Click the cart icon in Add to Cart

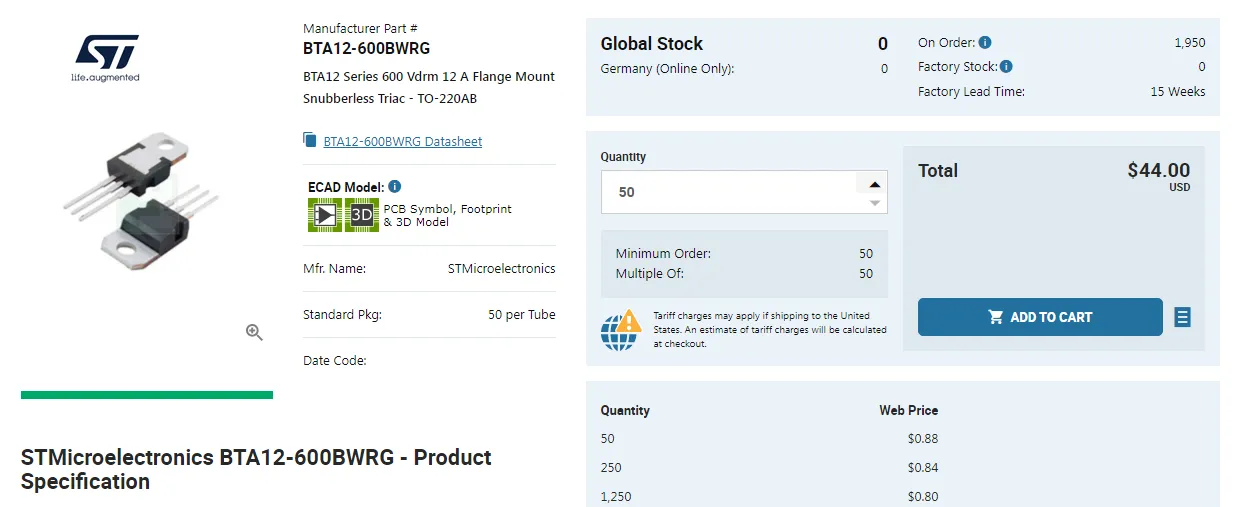(x=995, y=317)
